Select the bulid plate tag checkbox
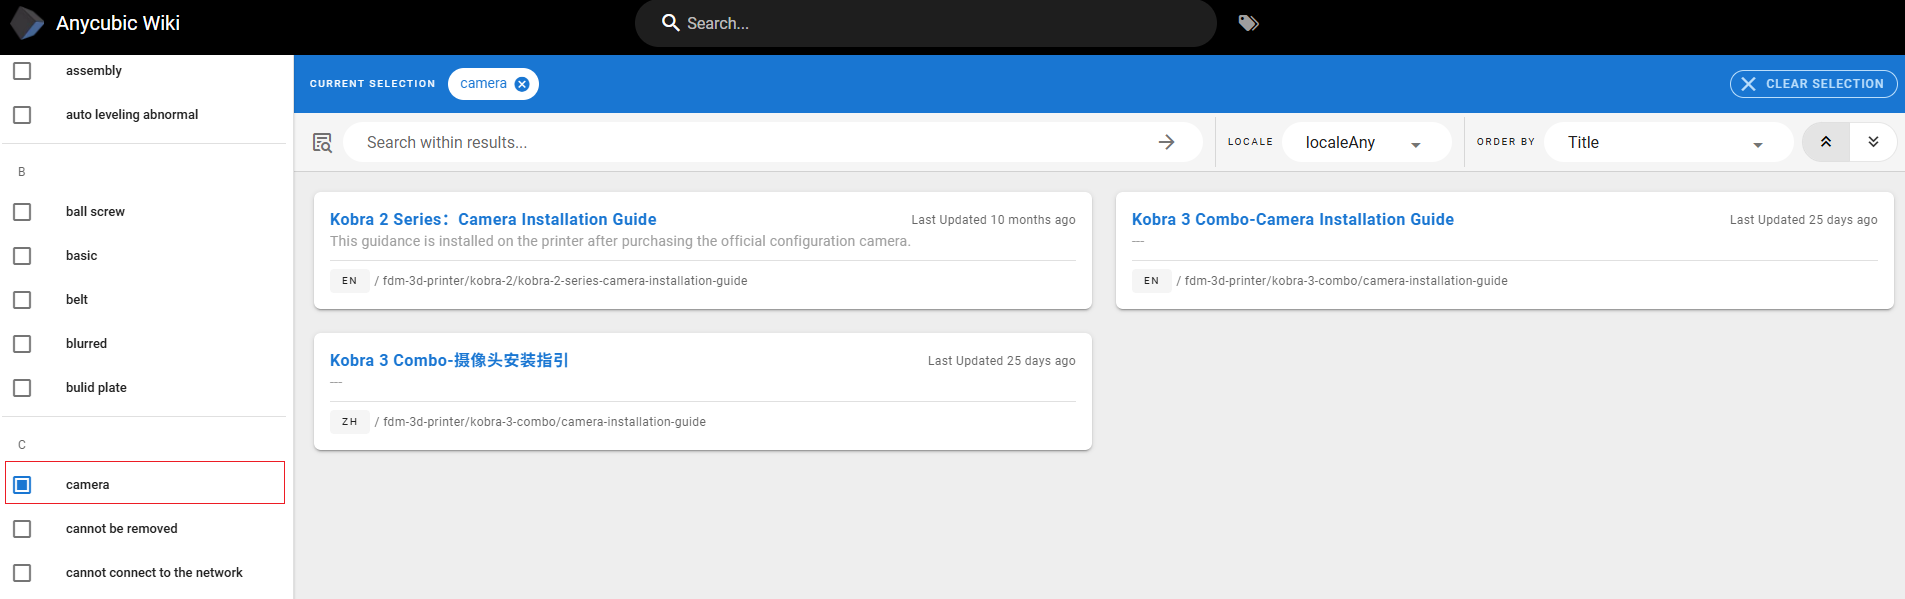This screenshot has height=599, width=1905. coord(22,388)
